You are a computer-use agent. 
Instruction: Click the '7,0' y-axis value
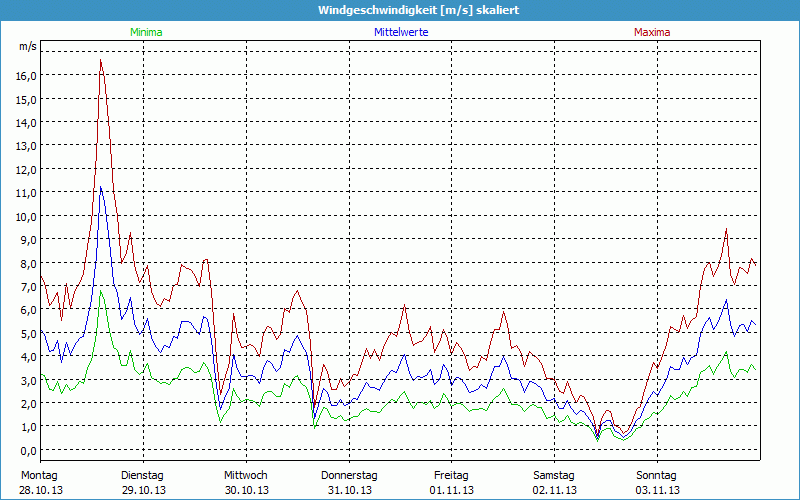click(x=28, y=287)
